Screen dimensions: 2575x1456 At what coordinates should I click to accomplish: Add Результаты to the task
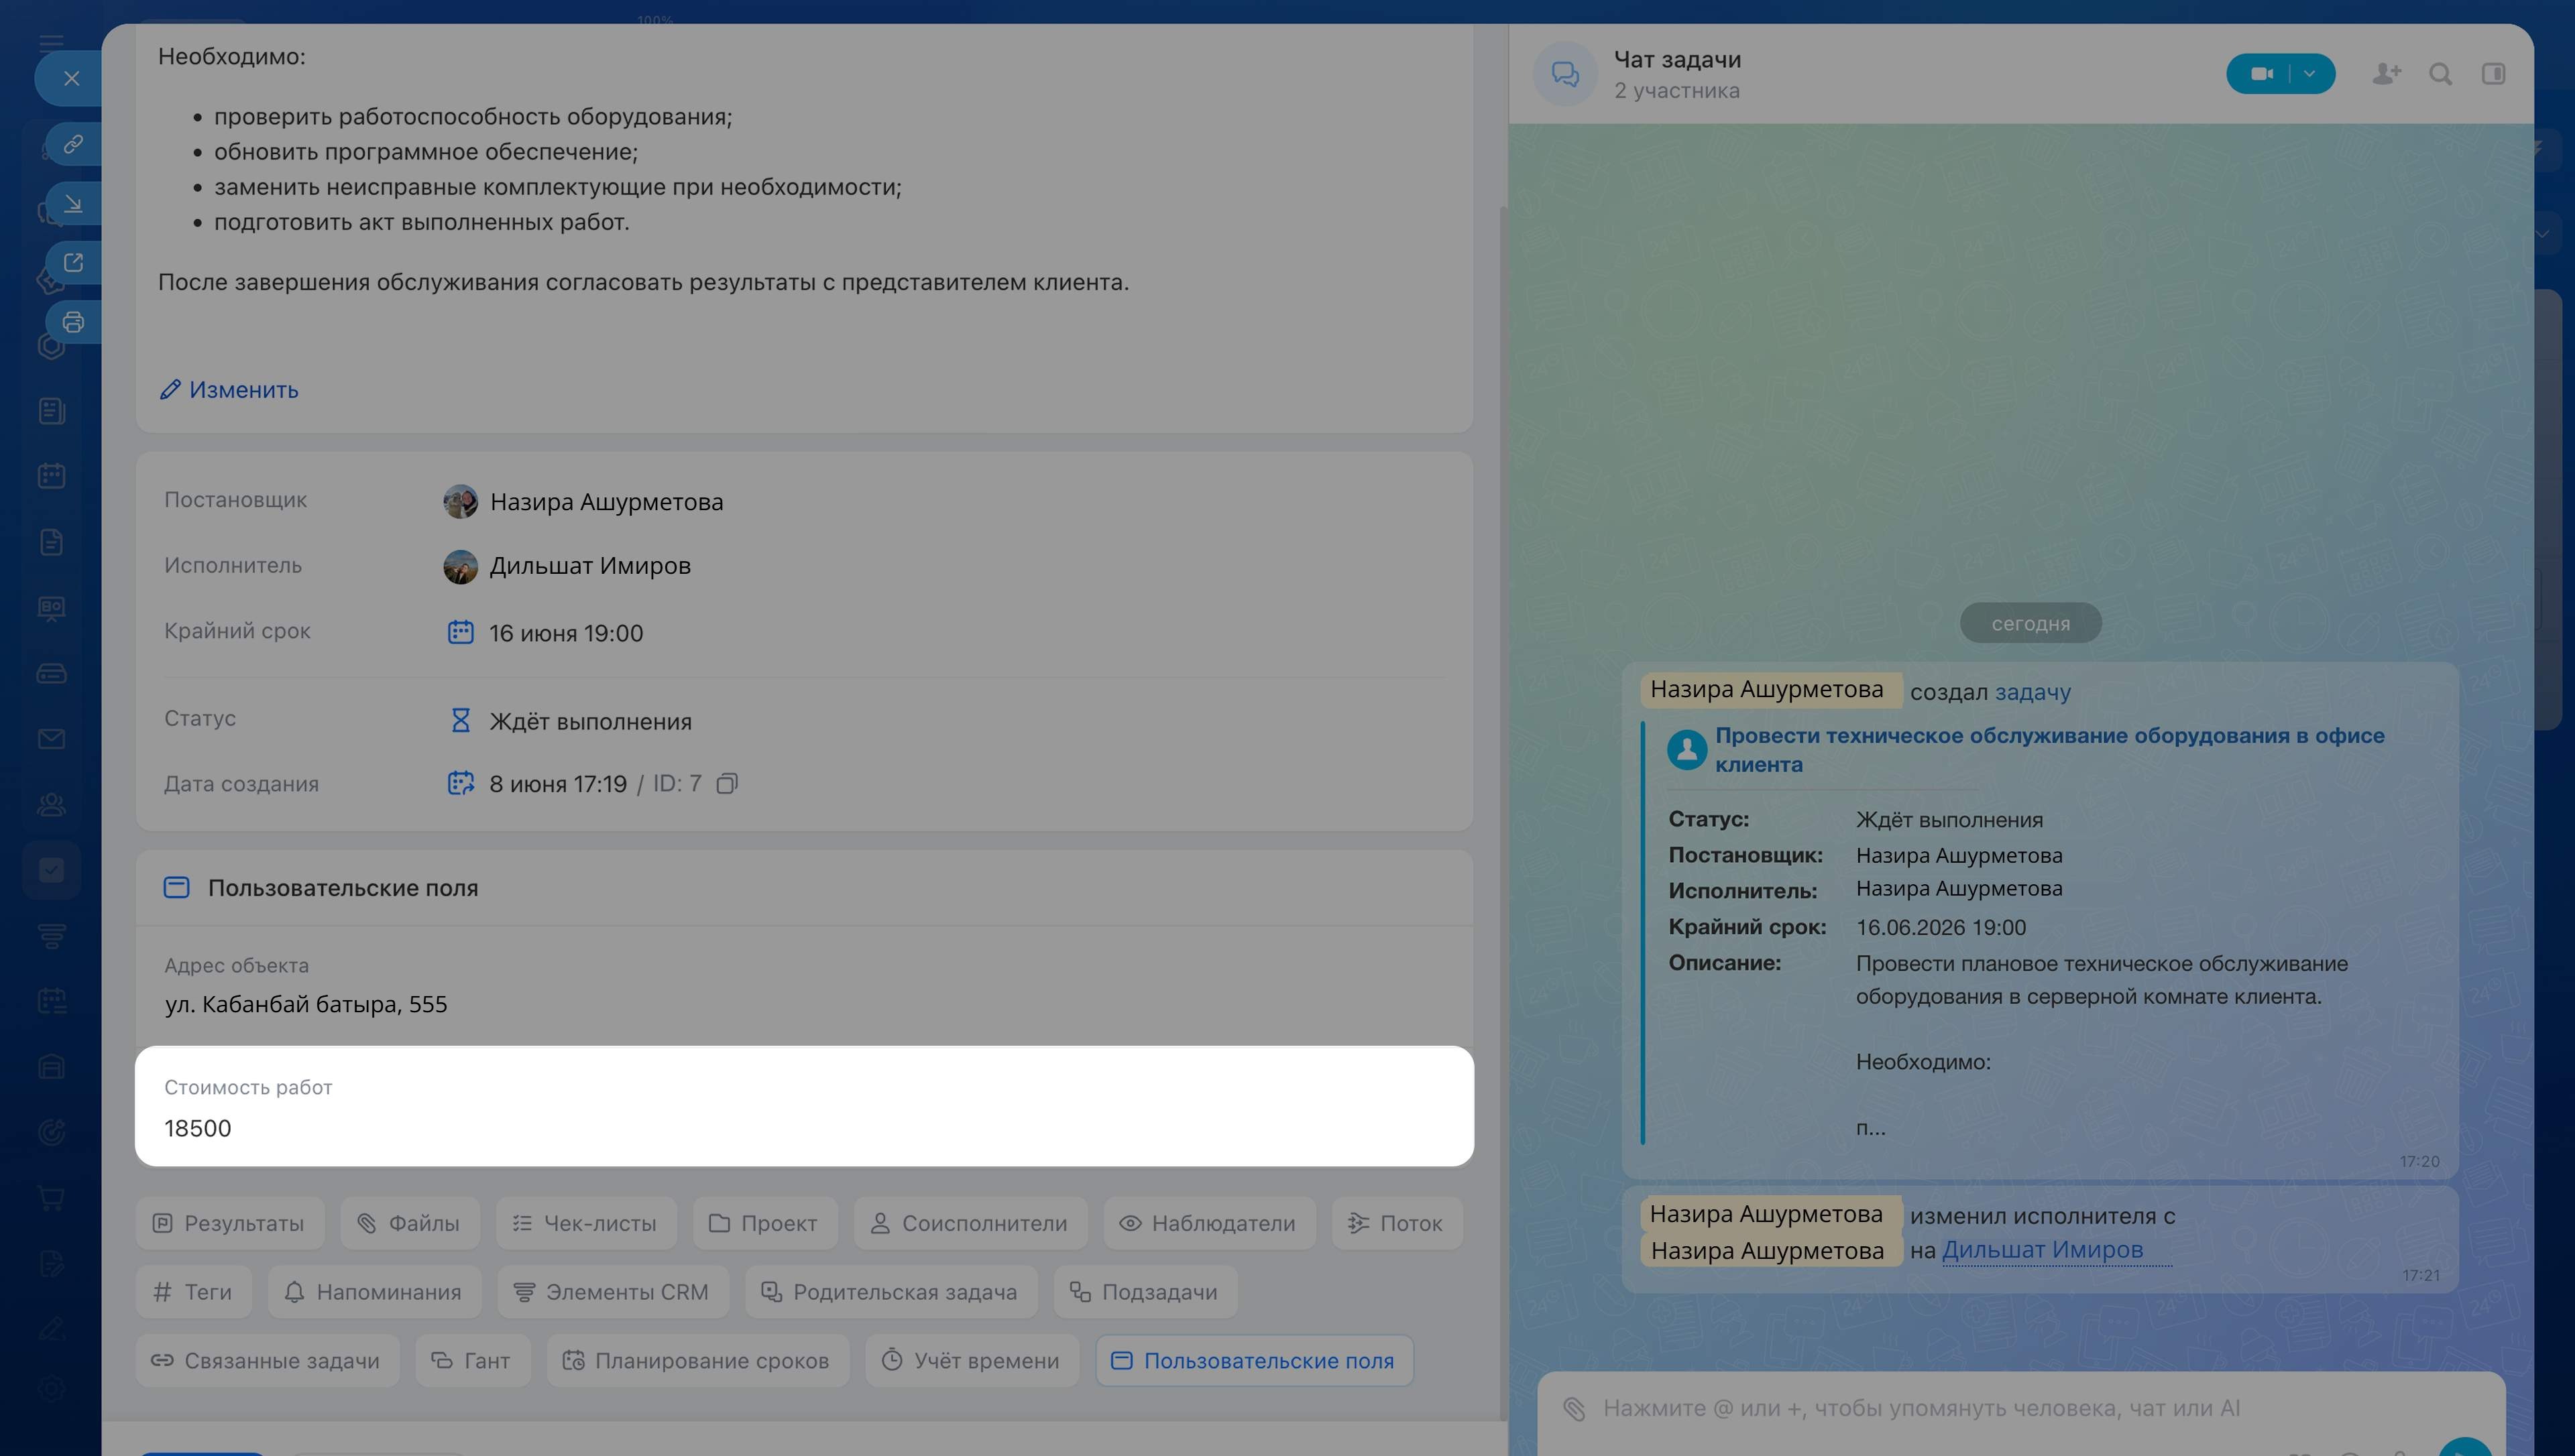229,1223
